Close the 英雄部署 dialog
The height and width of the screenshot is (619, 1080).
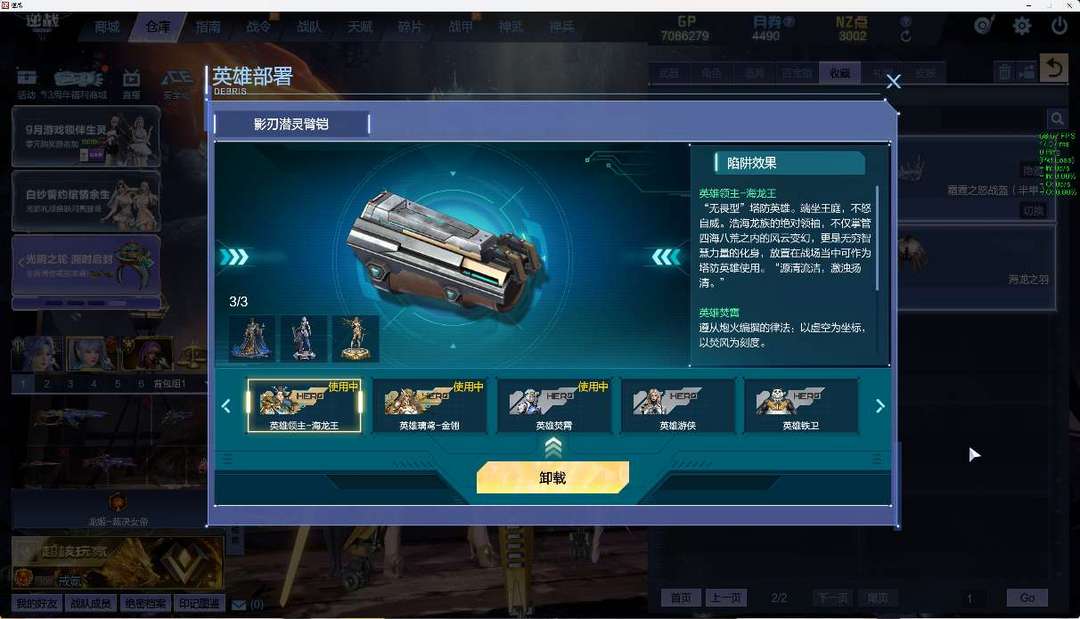point(893,82)
